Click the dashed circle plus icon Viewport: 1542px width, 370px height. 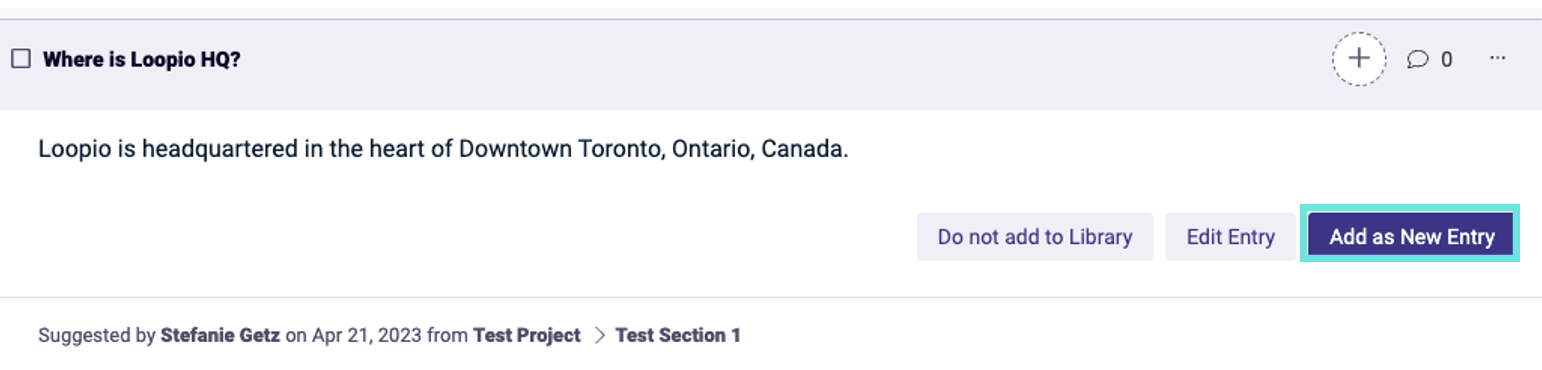[1358, 59]
